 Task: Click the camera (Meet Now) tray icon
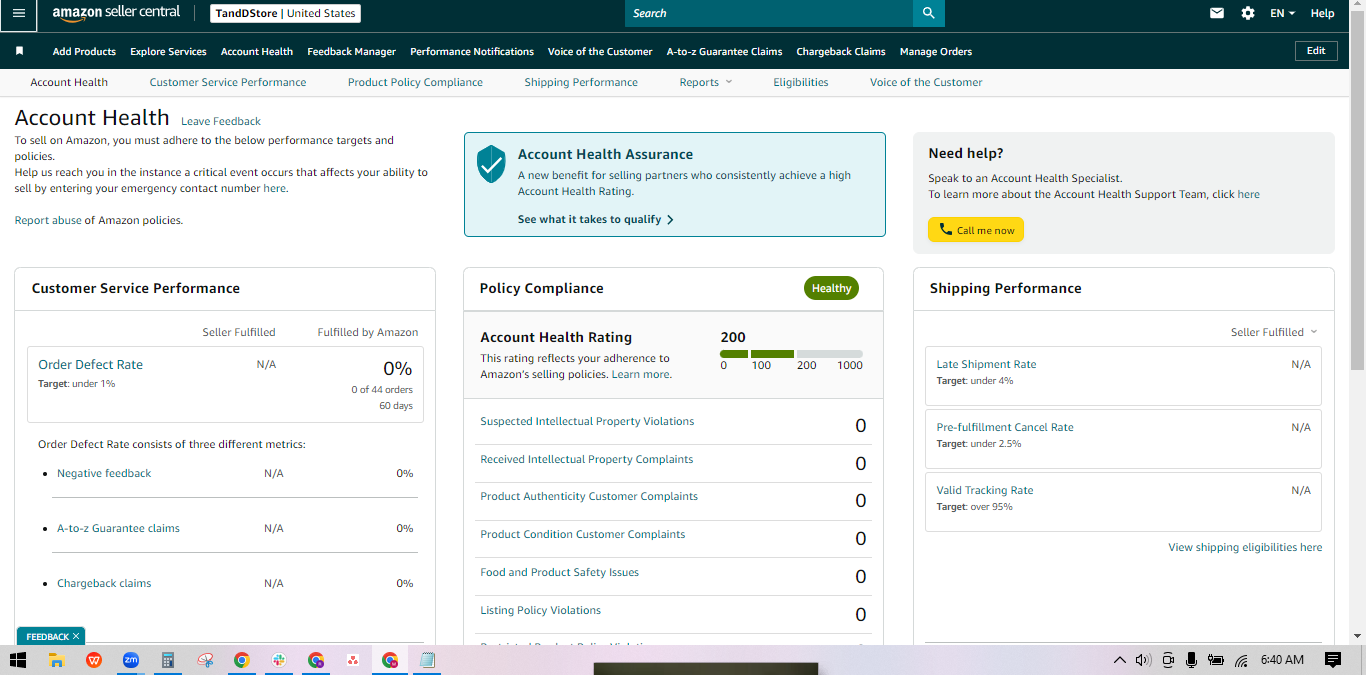(x=1167, y=660)
